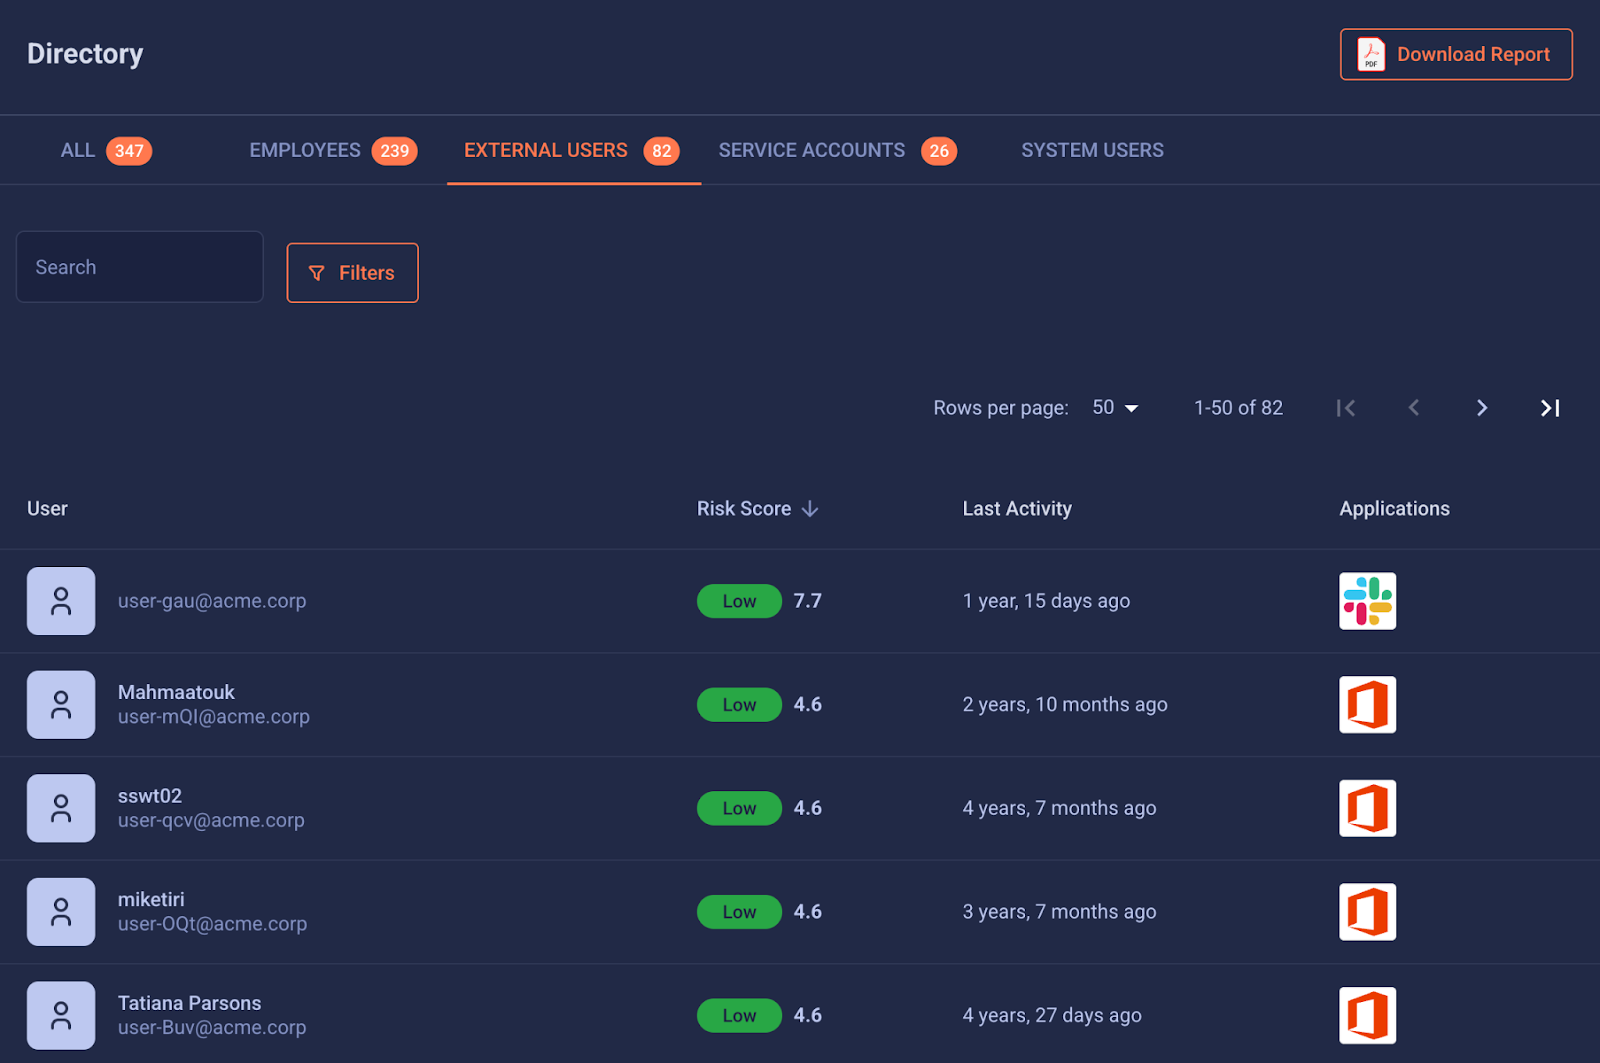Open the Filters panel
Screen dimensions: 1600x1063
(x=352, y=273)
